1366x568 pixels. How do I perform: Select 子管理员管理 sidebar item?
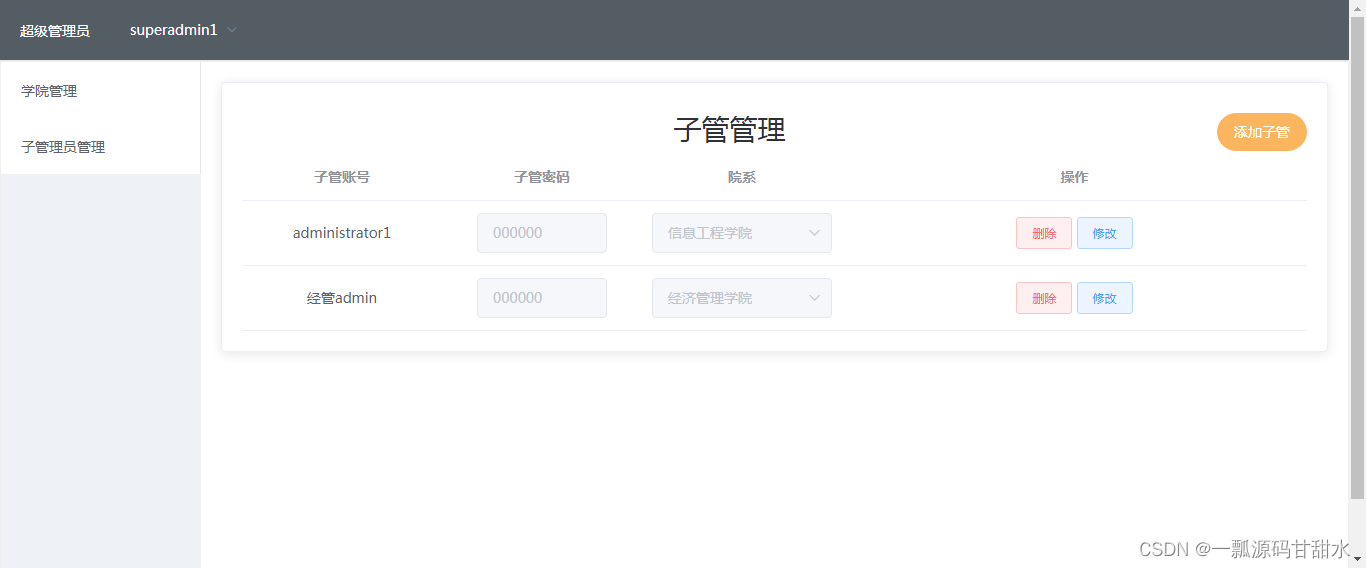[100, 147]
